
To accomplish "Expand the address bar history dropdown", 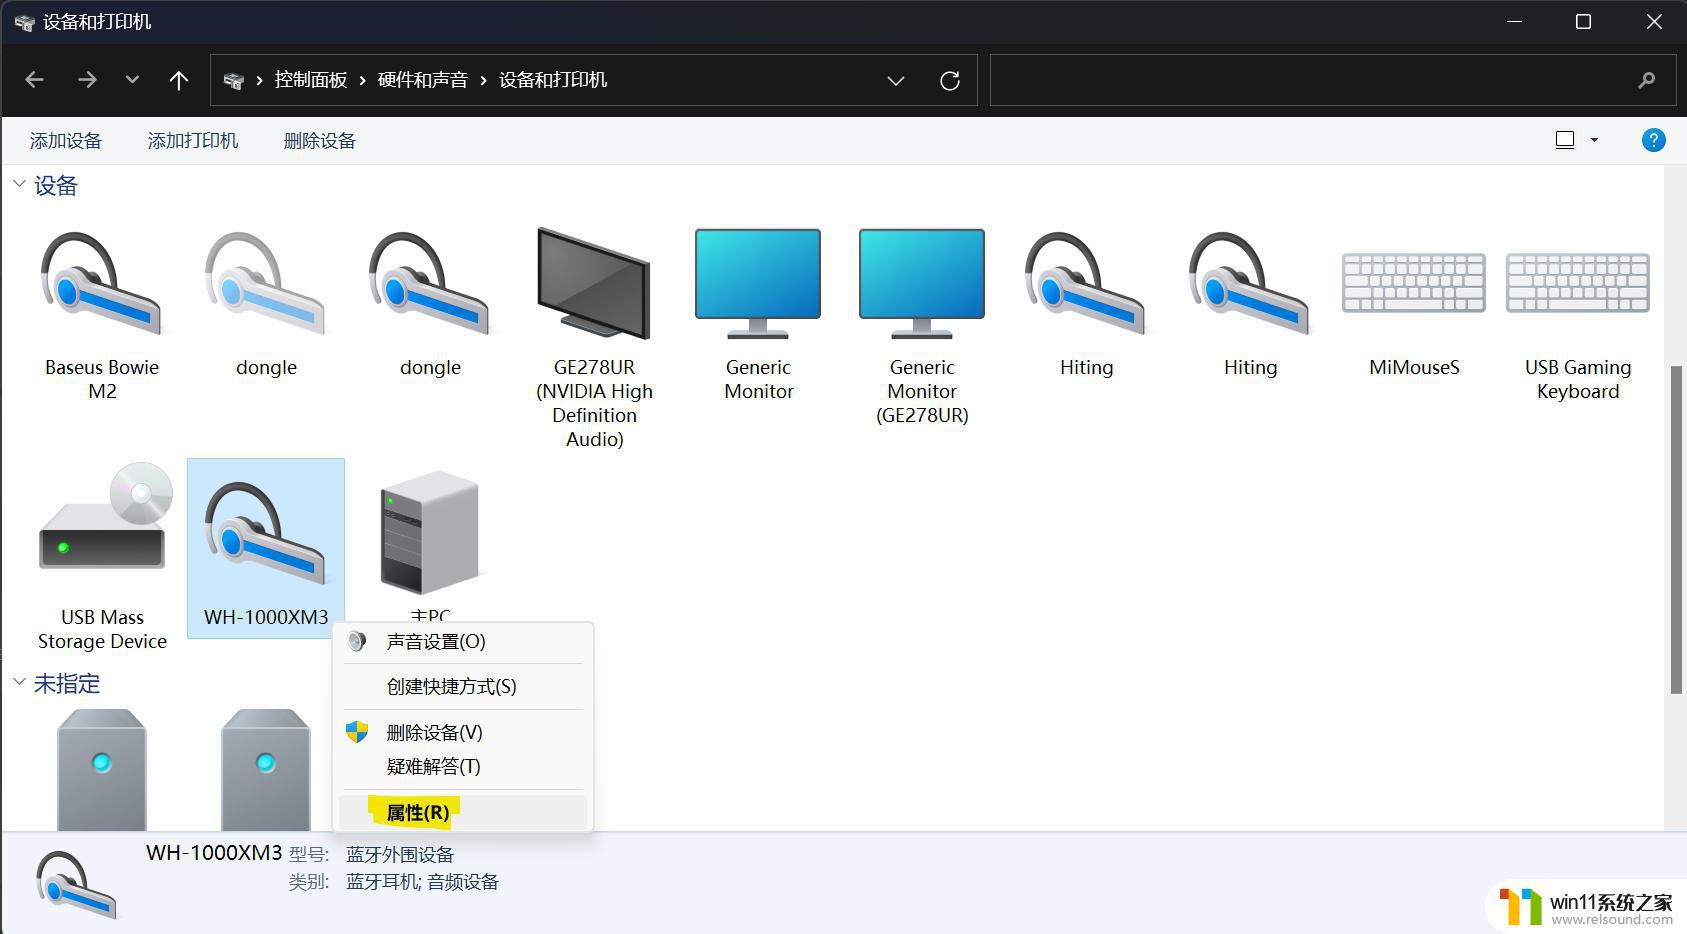I will point(896,80).
